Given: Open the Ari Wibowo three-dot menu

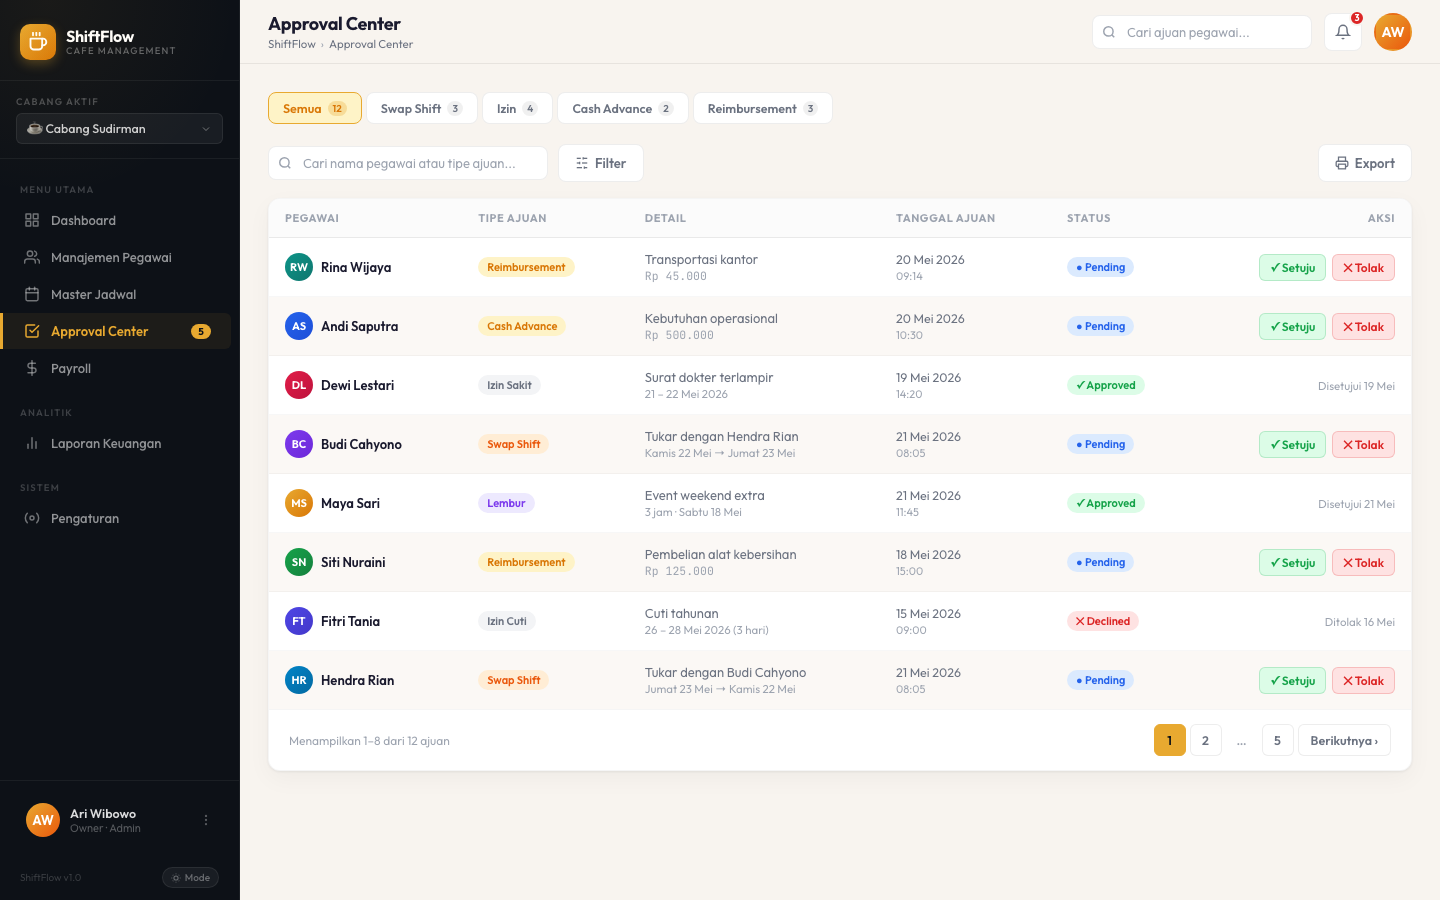Looking at the screenshot, I should (206, 820).
